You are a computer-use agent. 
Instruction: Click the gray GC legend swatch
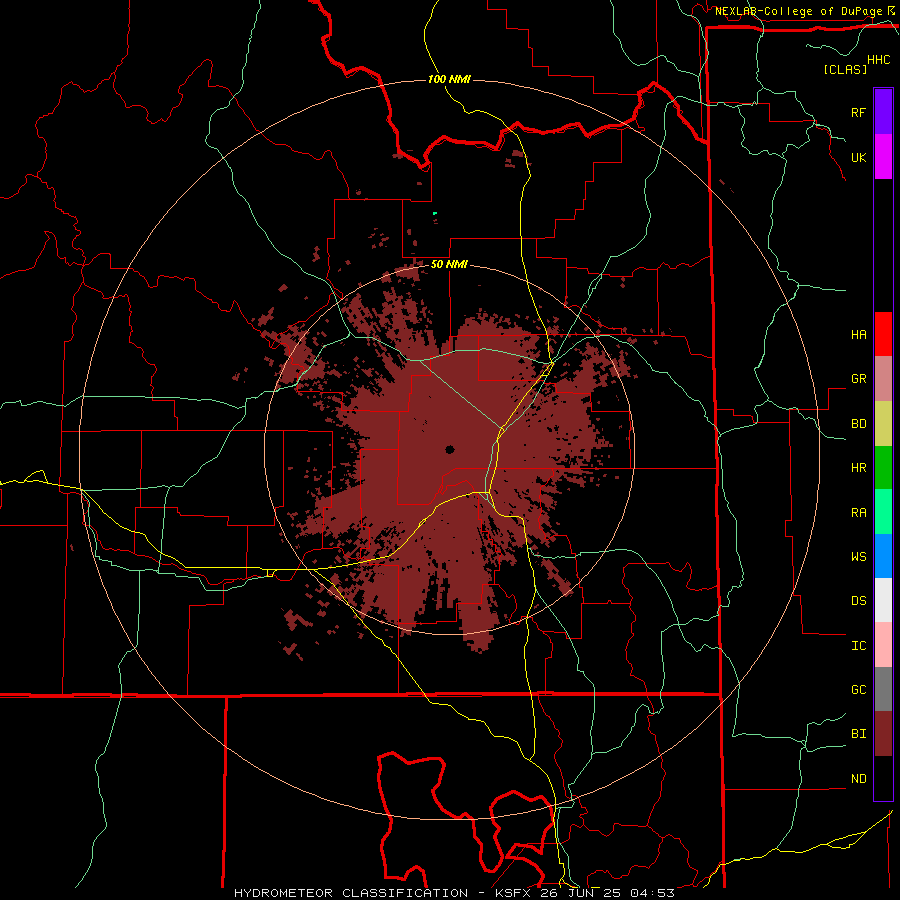[x=883, y=689]
